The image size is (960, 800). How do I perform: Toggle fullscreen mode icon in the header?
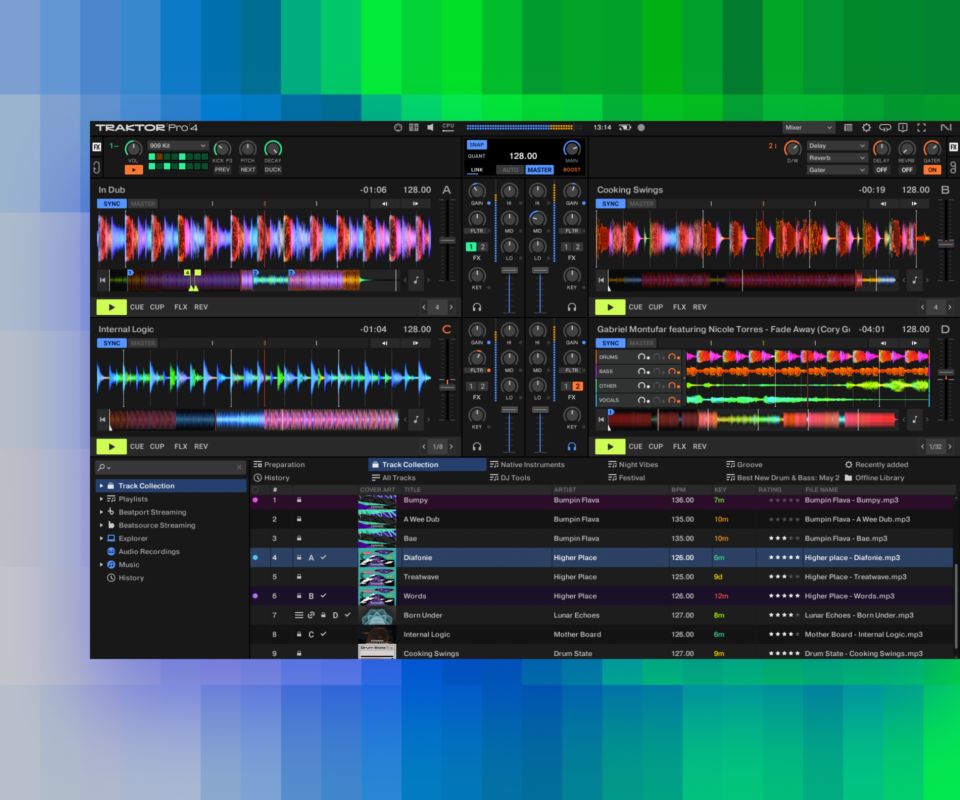point(921,128)
